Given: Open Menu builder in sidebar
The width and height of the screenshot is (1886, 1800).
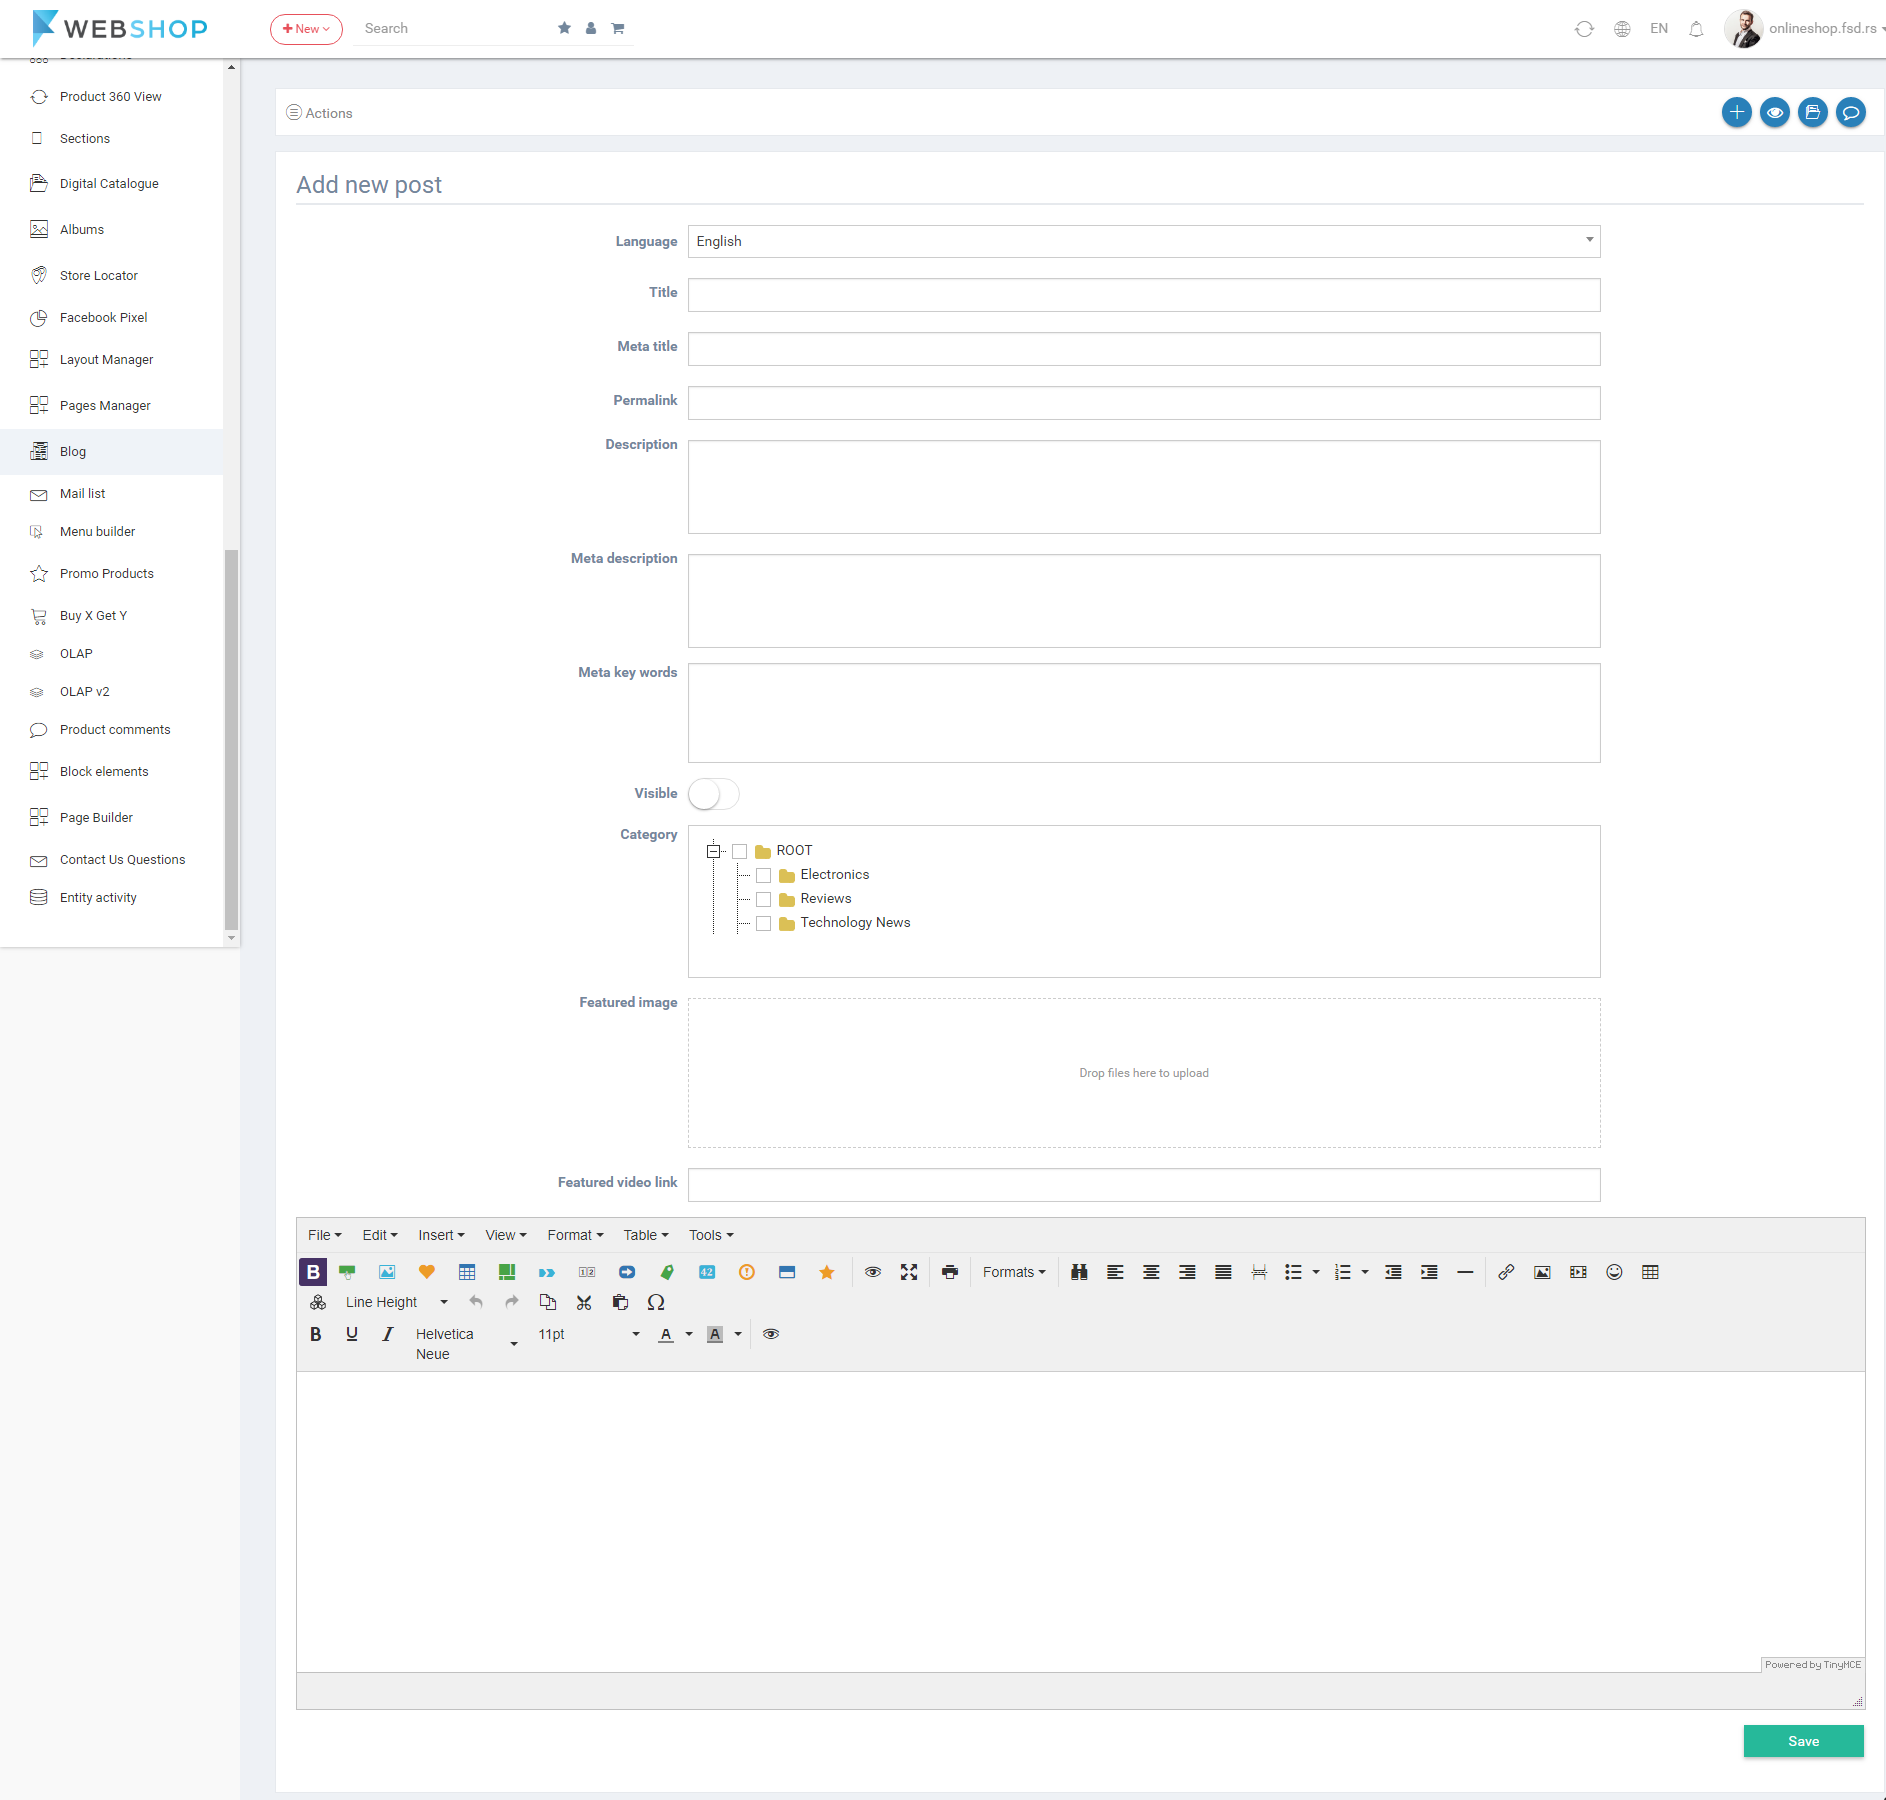Looking at the screenshot, I should pos(97,531).
